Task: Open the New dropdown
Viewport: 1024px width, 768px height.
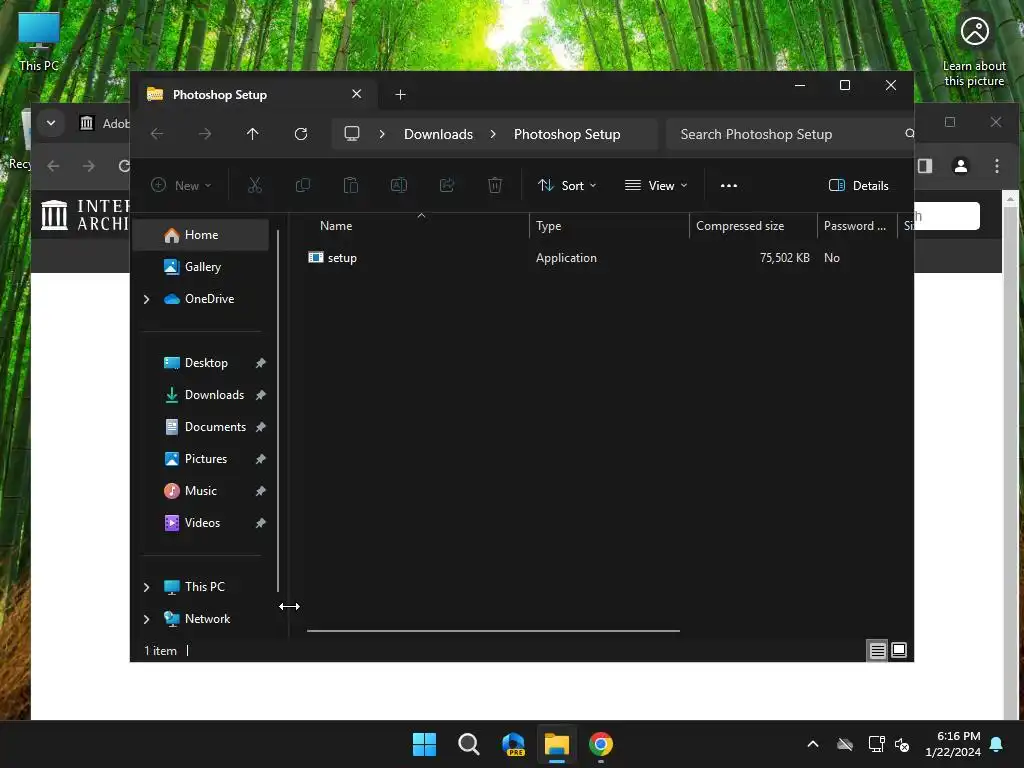Action: pyautogui.click(x=181, y=185)
